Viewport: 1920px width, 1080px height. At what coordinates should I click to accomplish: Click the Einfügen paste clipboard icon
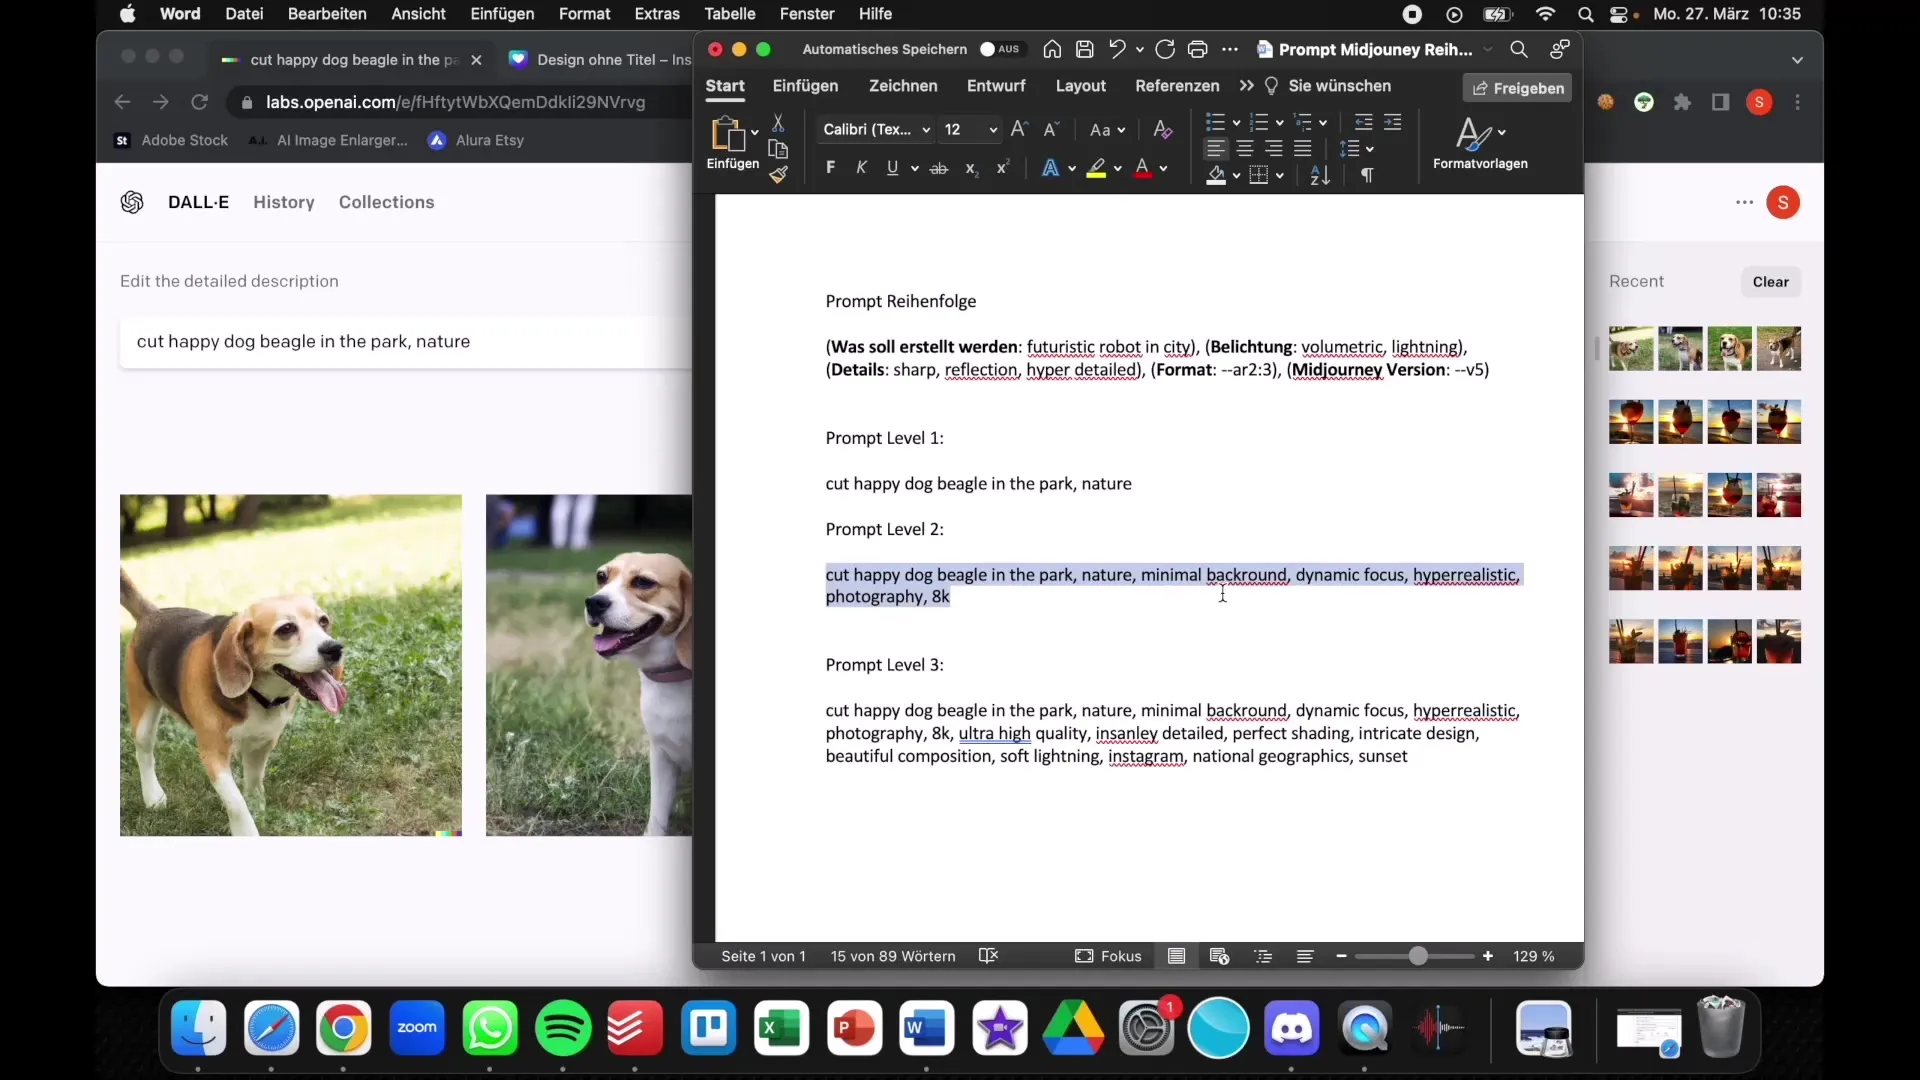click(728, 134)
